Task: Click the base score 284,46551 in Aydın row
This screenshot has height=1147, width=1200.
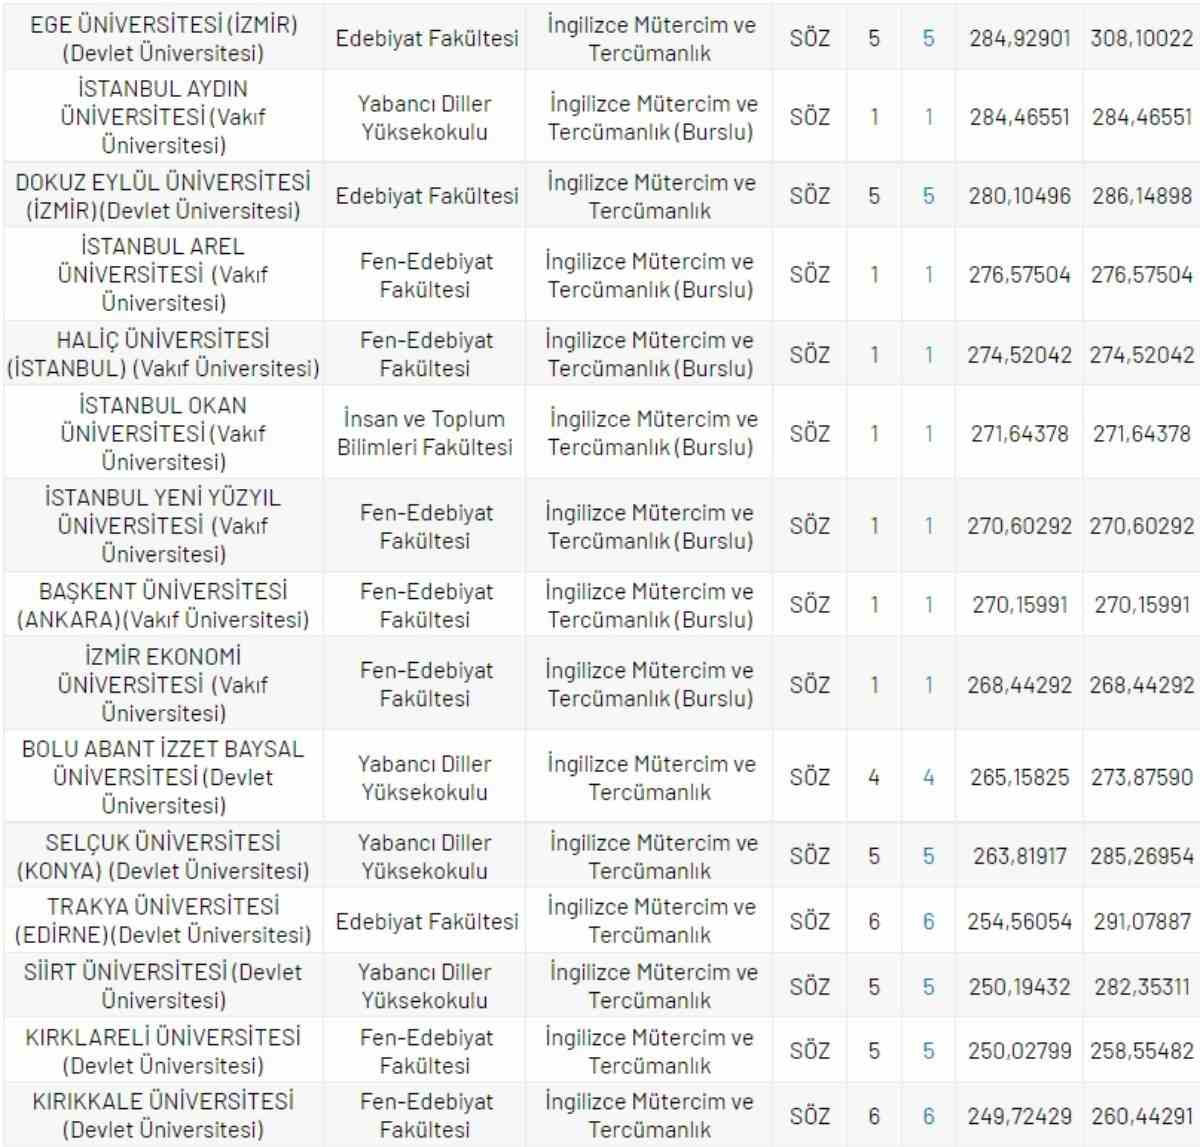Action: tap(1019, 117)
